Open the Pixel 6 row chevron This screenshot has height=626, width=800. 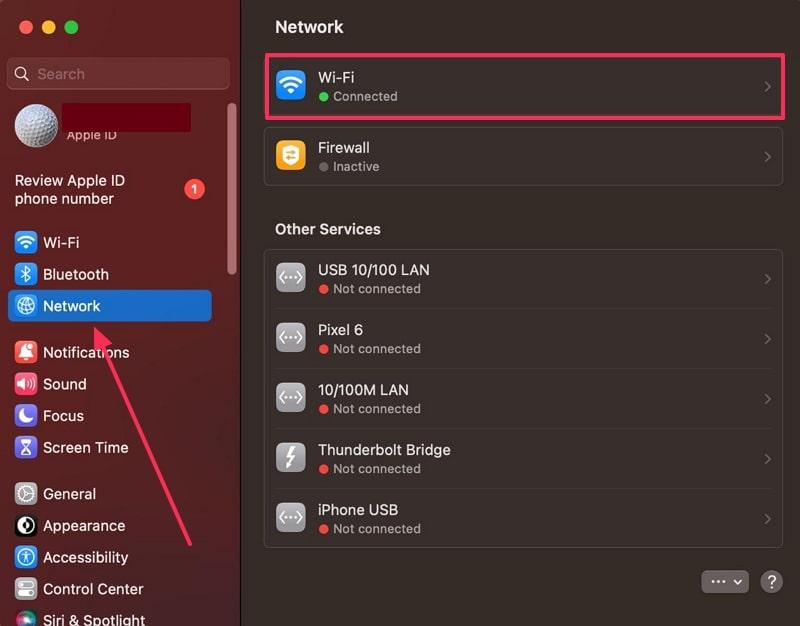point(767,339)
